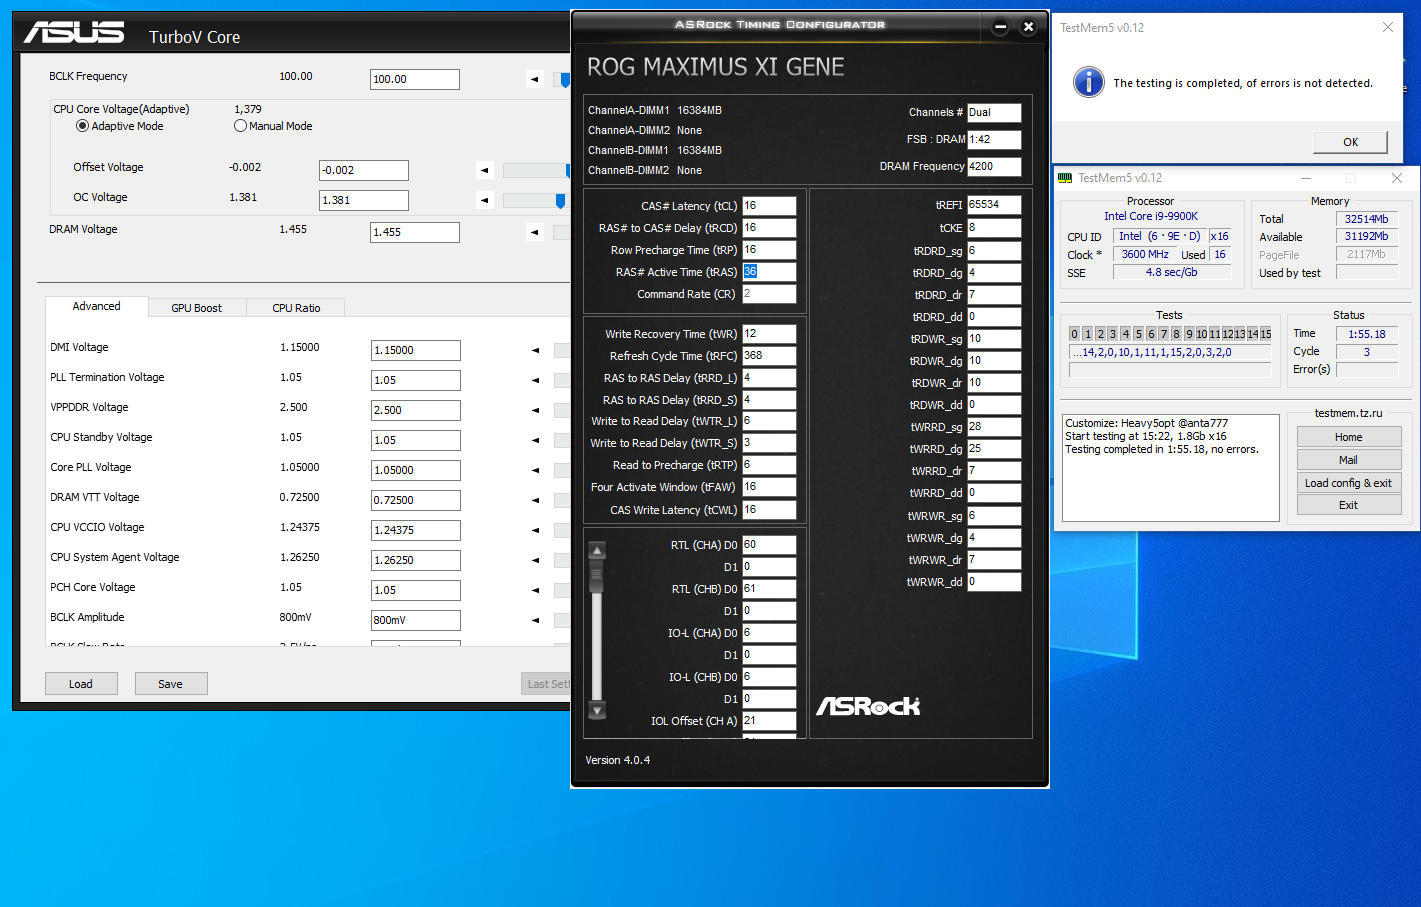Image resolution: width=1421 pixels, height=907 pixels.
Task: Click the Offset Voltage slider track
Action: click(x=536, y=170)
